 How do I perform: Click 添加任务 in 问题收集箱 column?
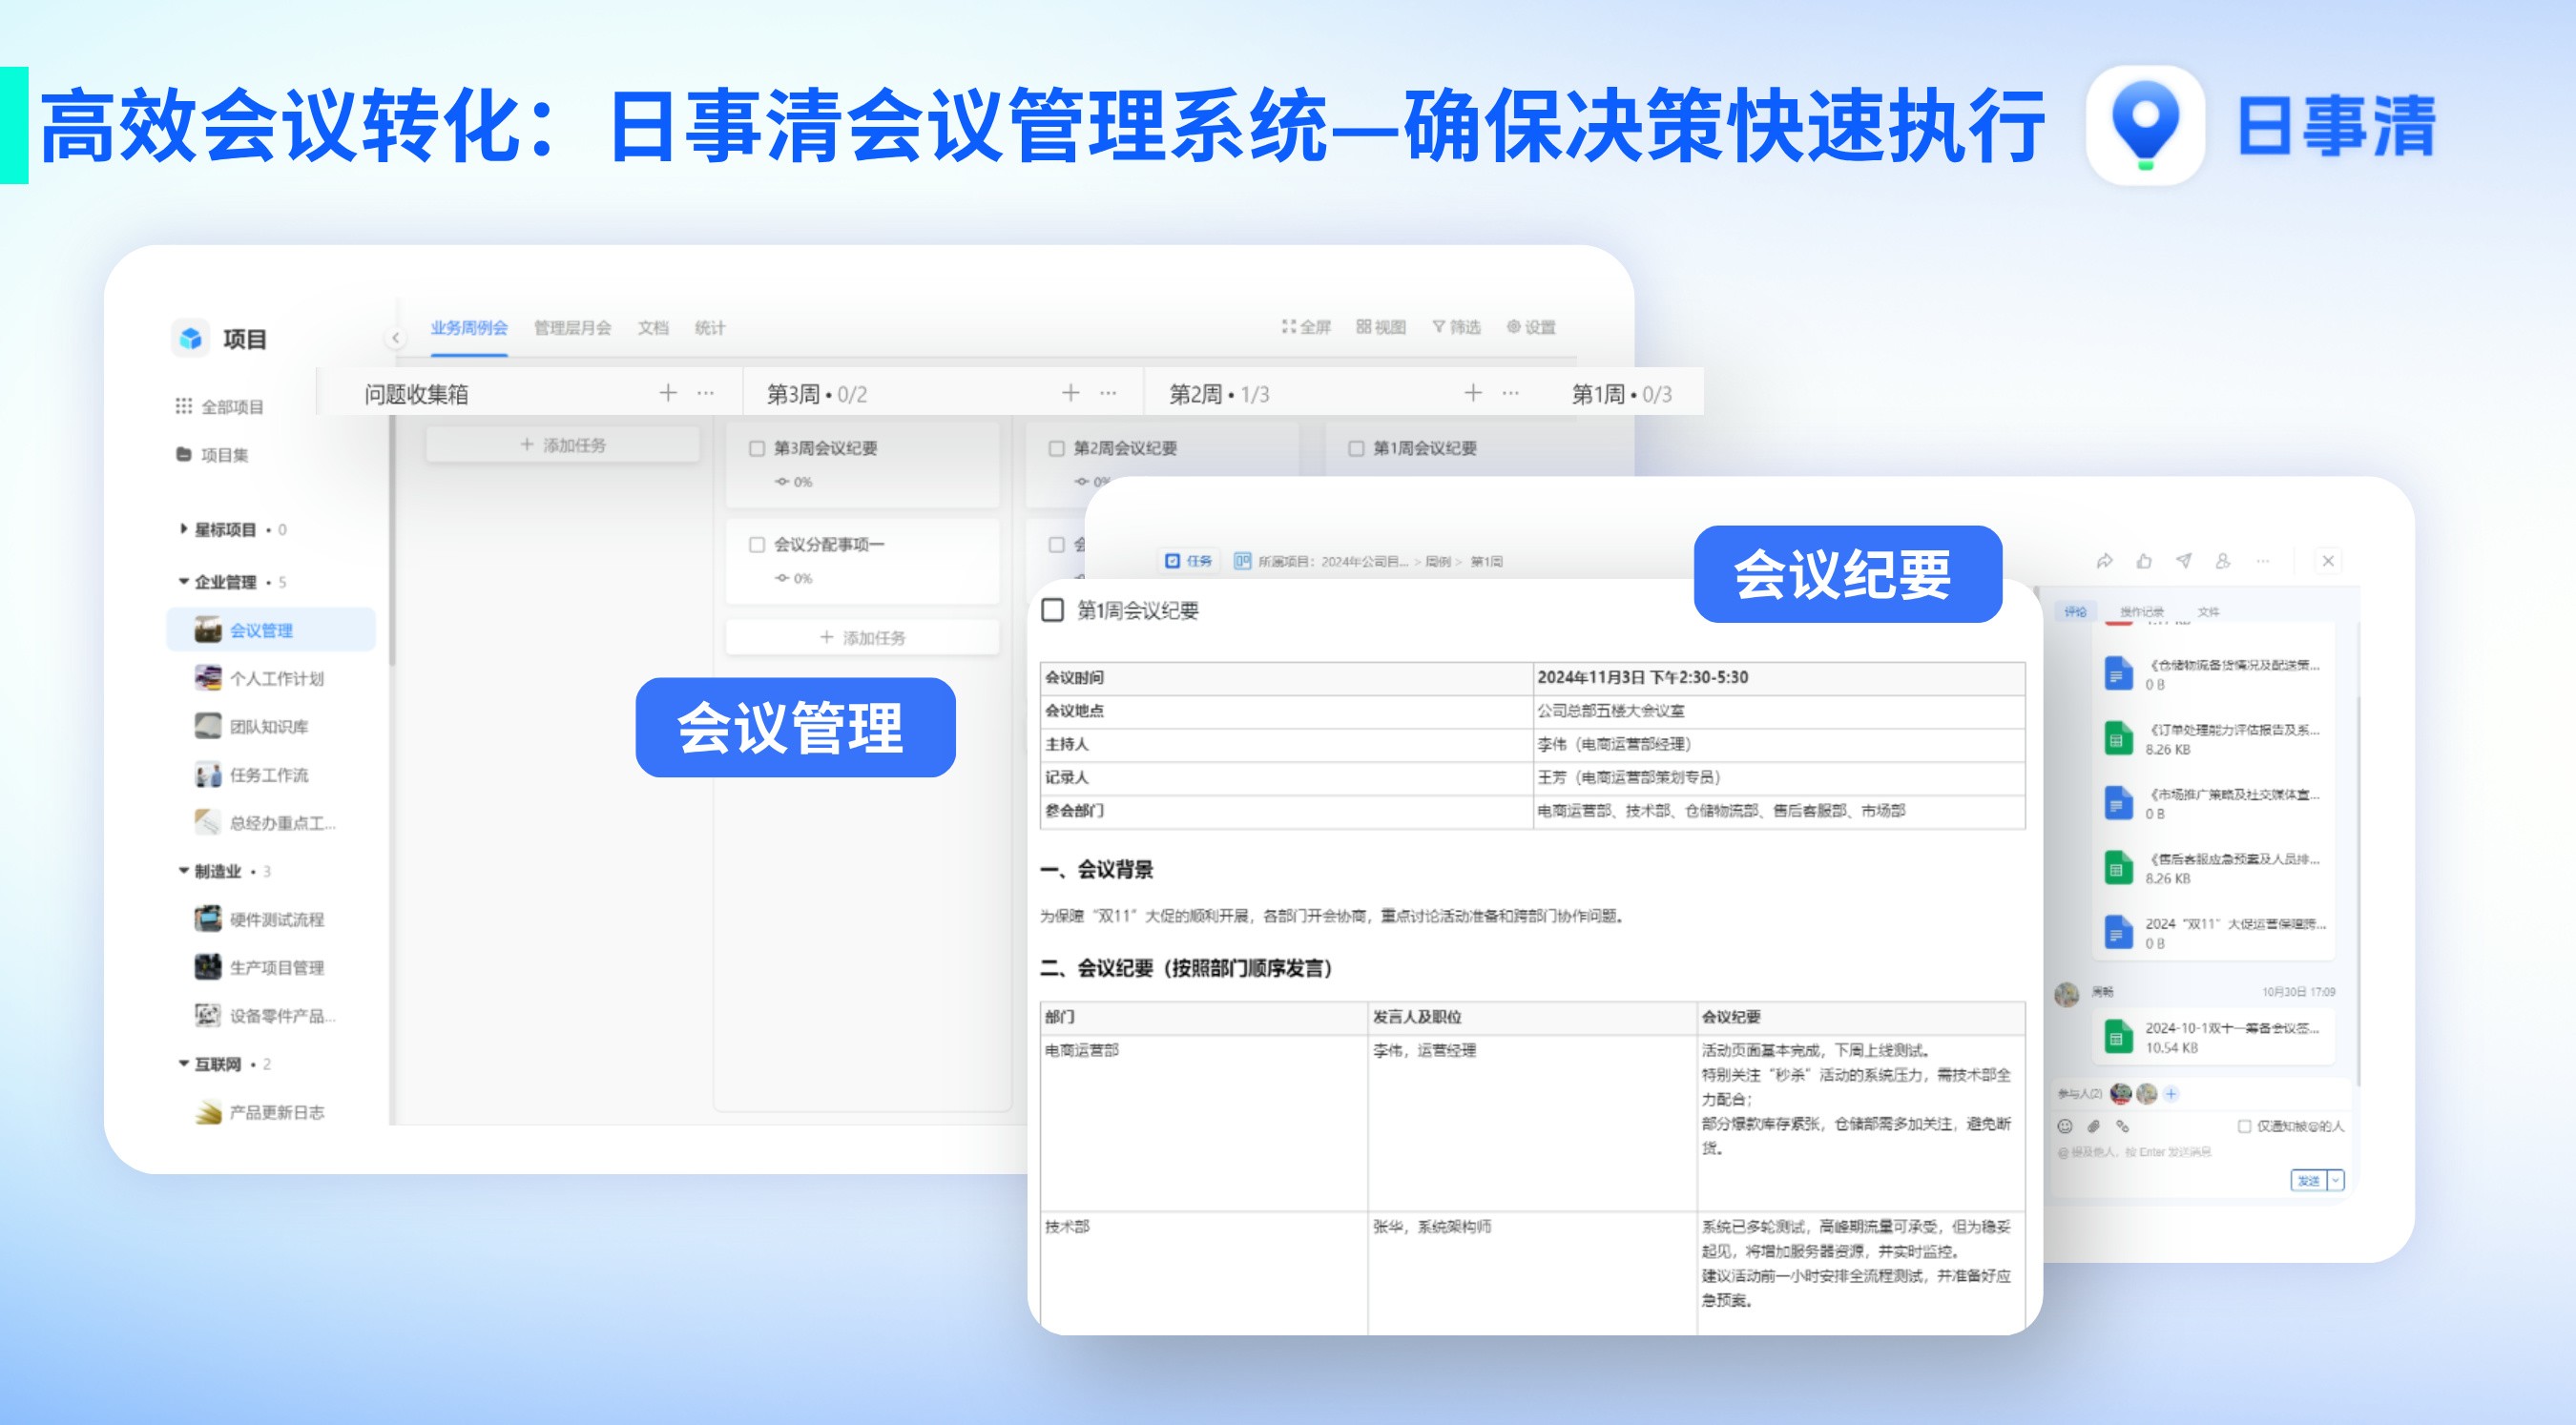[x=563, y=445]
